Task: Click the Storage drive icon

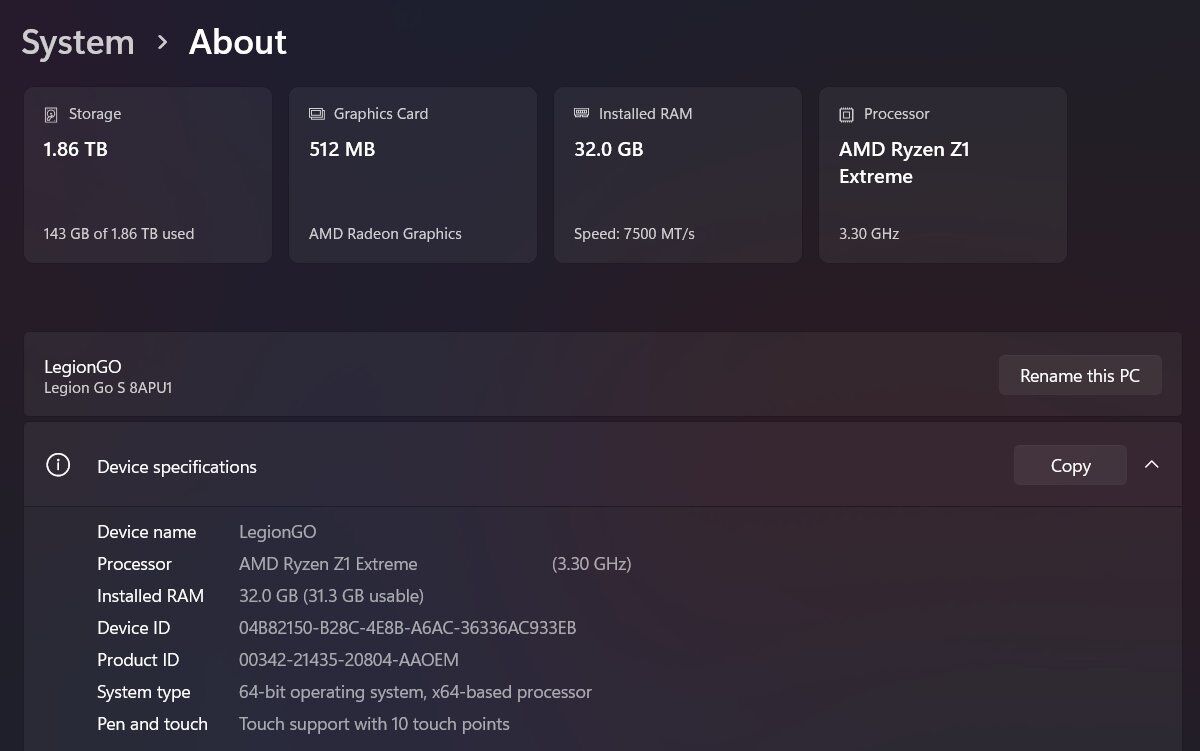Action: 51,115
